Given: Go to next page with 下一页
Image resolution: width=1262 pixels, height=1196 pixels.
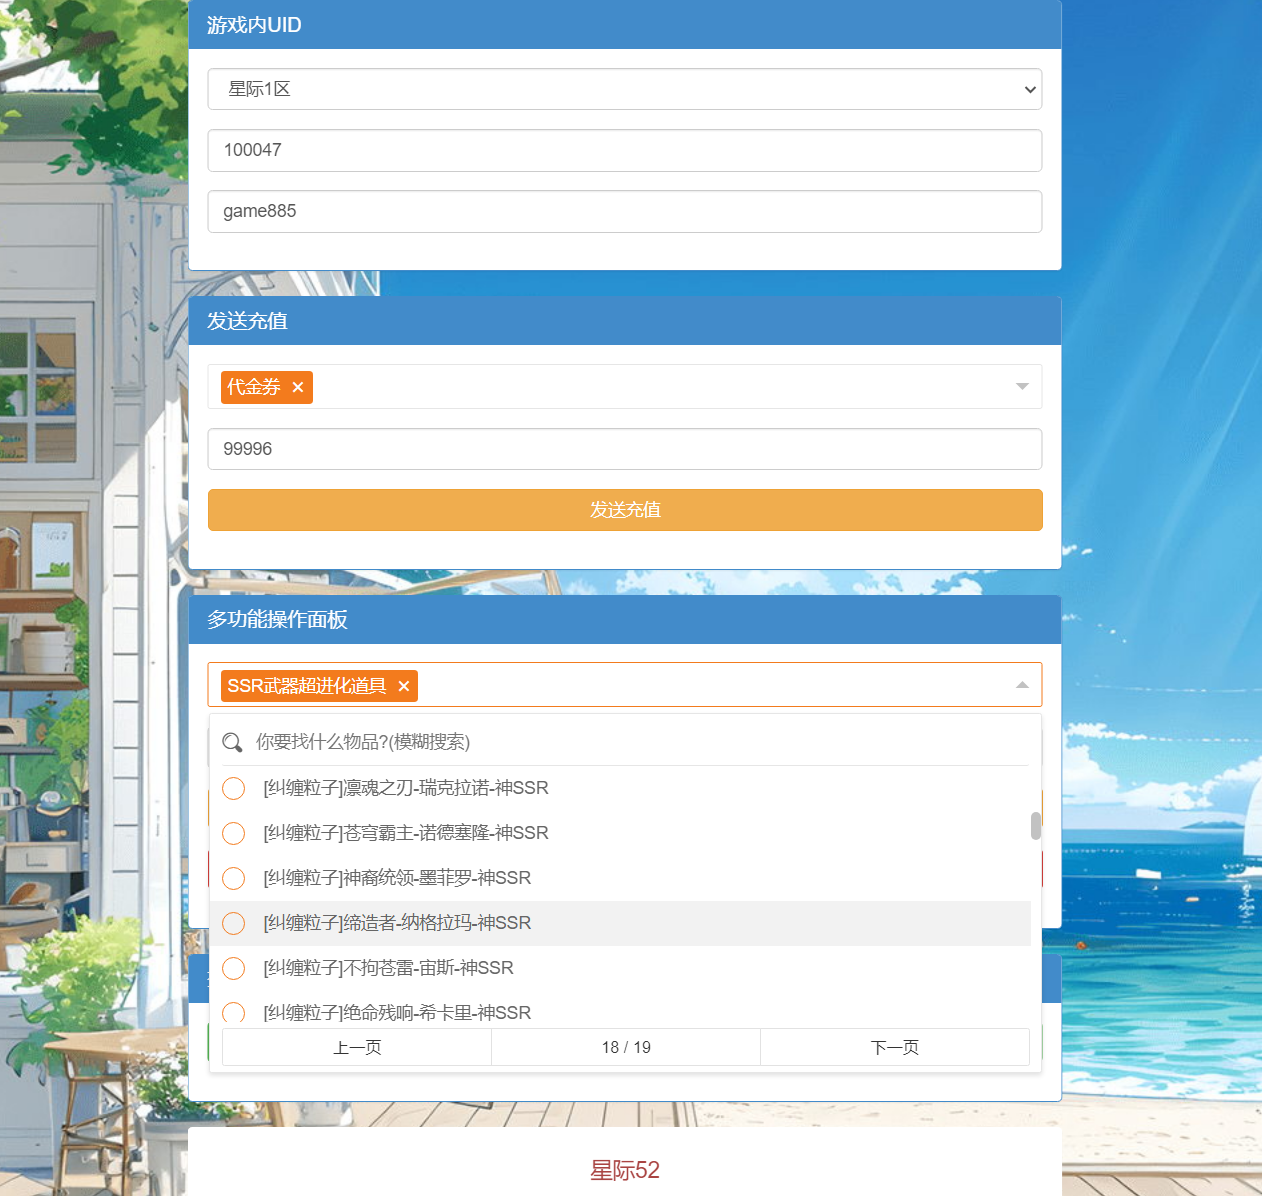Looking at the screenshot, I should [894, 1047].
